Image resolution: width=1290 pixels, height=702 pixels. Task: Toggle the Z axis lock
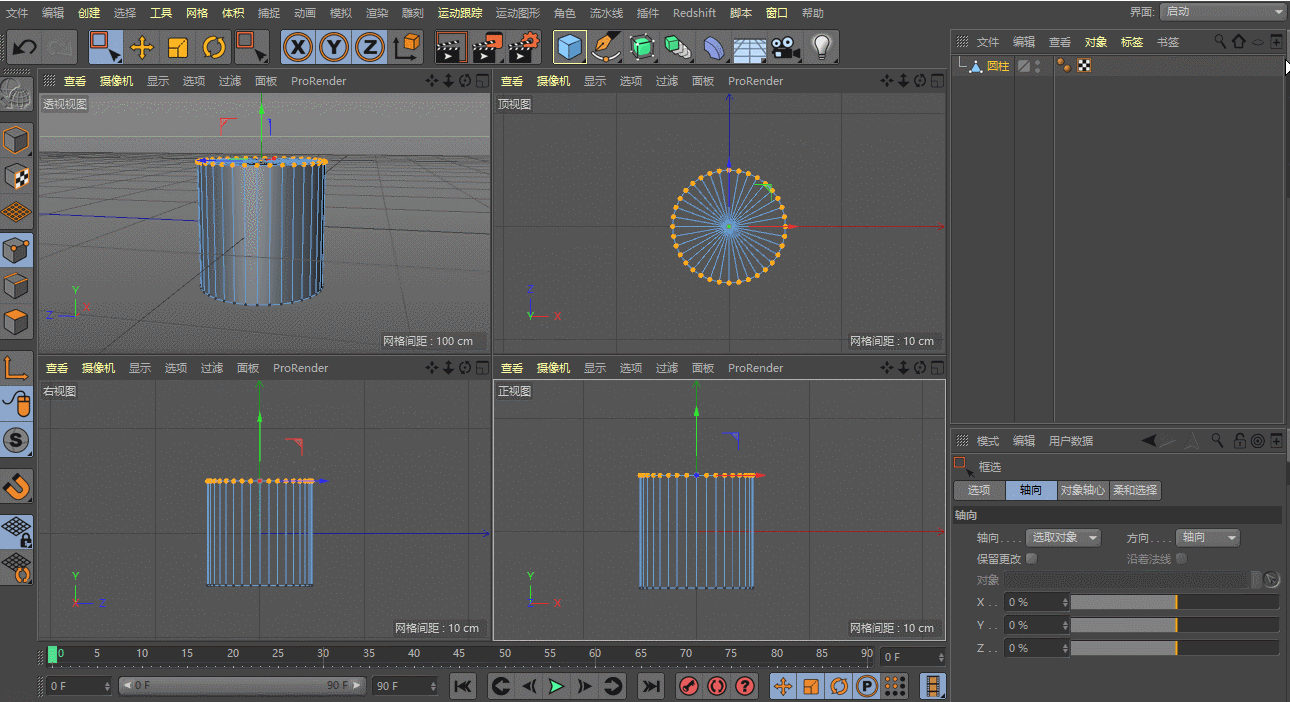point(370,47)
